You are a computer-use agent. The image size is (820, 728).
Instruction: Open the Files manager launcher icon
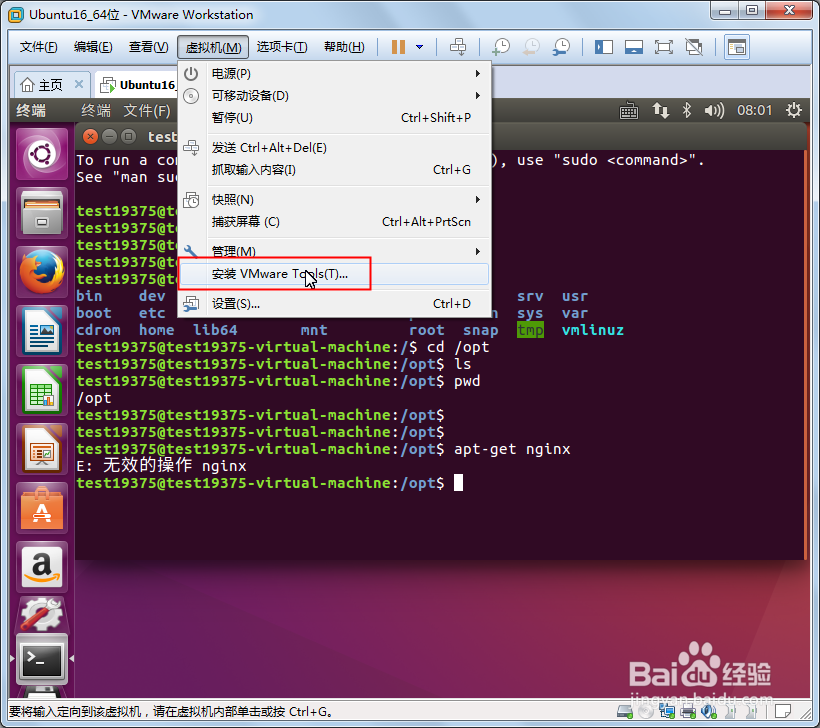tap(42, 213)
